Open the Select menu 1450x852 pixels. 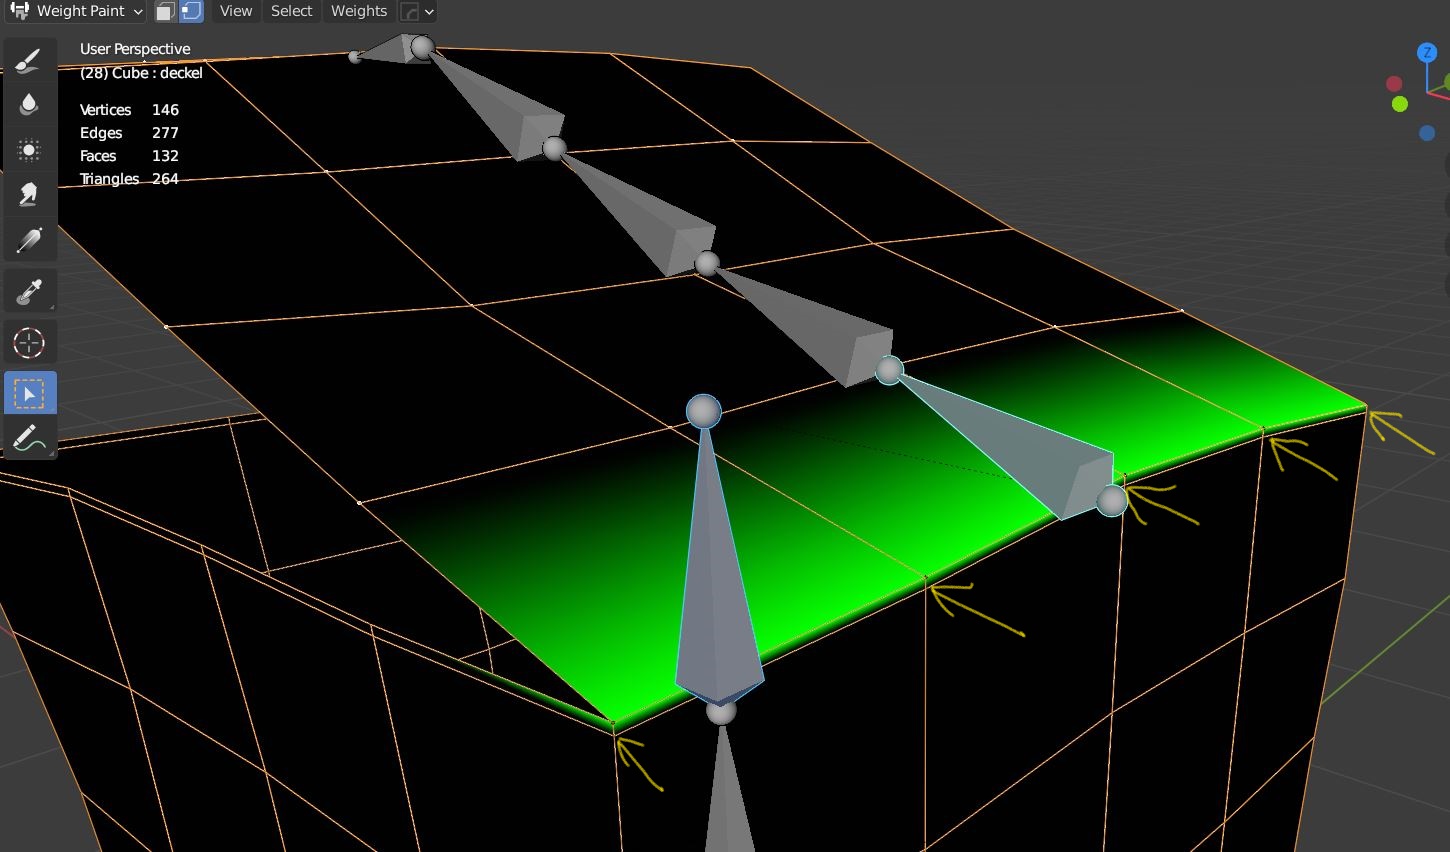[291, 11]
